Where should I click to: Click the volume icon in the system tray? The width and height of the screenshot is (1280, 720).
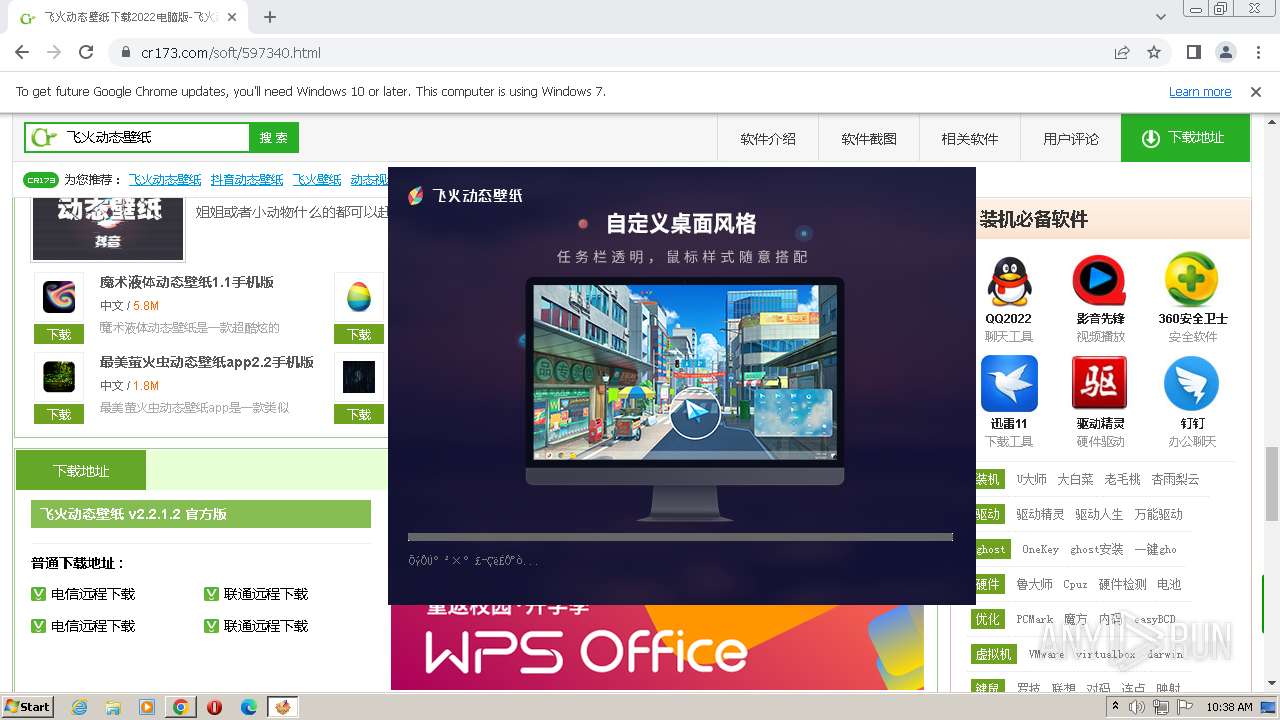(x=1137, y=707)
